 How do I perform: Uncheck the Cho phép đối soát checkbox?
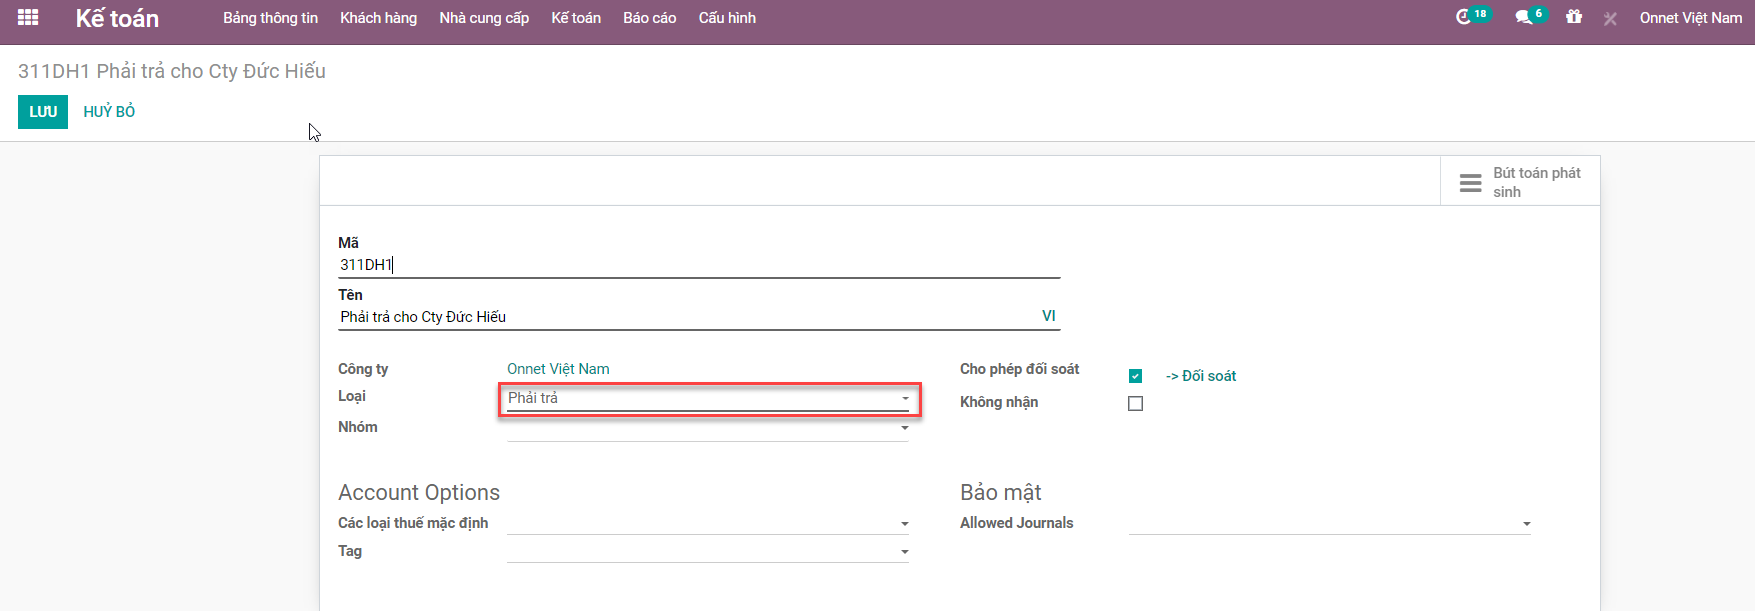click(1135, 376)
